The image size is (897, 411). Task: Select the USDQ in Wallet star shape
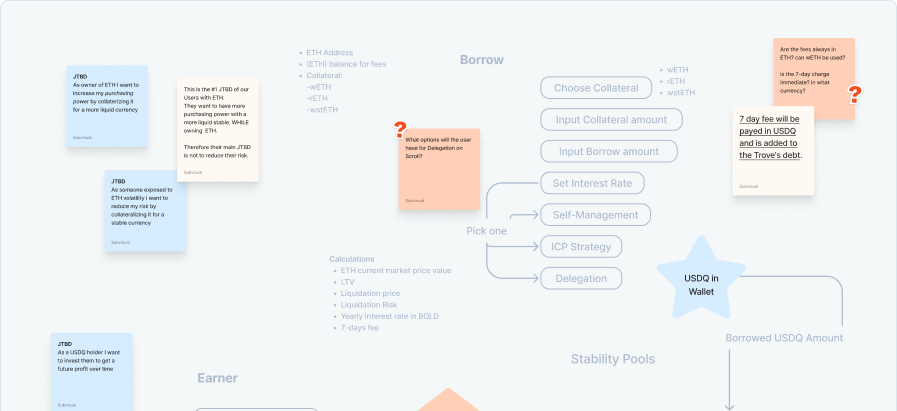coord(700,282)
